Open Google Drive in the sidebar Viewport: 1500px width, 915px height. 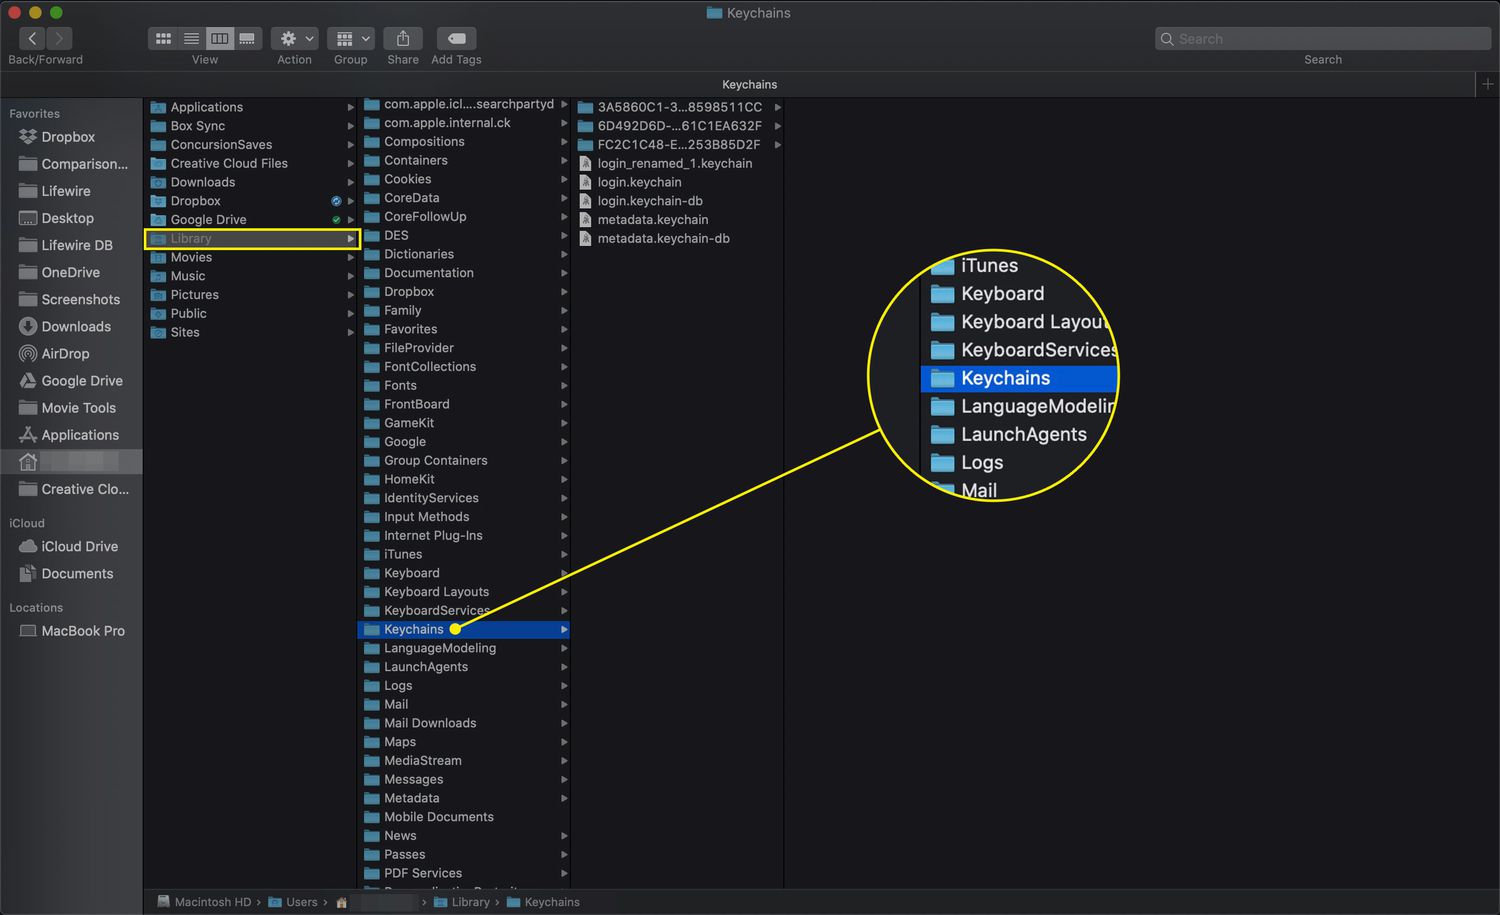click(x=71, y=380)
